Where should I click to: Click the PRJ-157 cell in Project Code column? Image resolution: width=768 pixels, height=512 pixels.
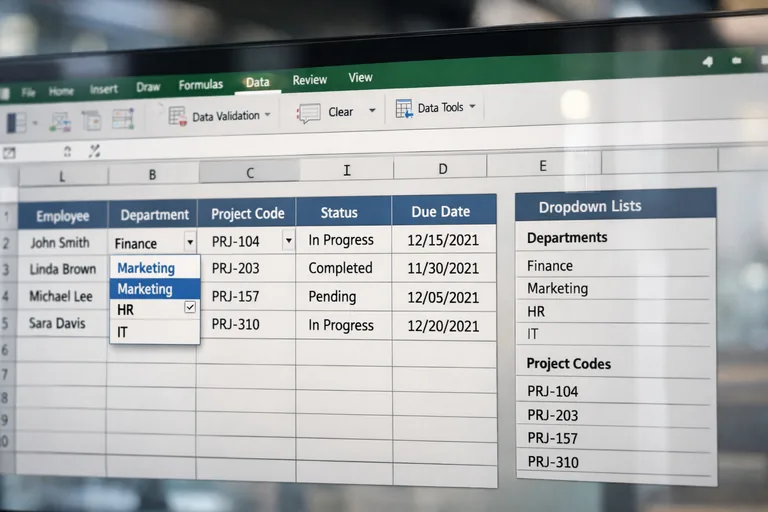[246, 296]
